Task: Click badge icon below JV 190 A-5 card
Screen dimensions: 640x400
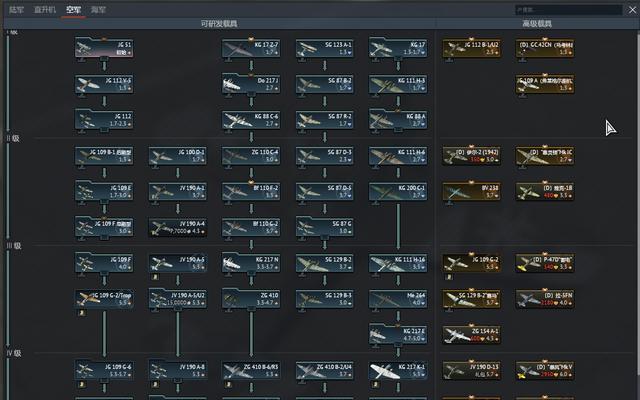Action: tap(155, 277)
